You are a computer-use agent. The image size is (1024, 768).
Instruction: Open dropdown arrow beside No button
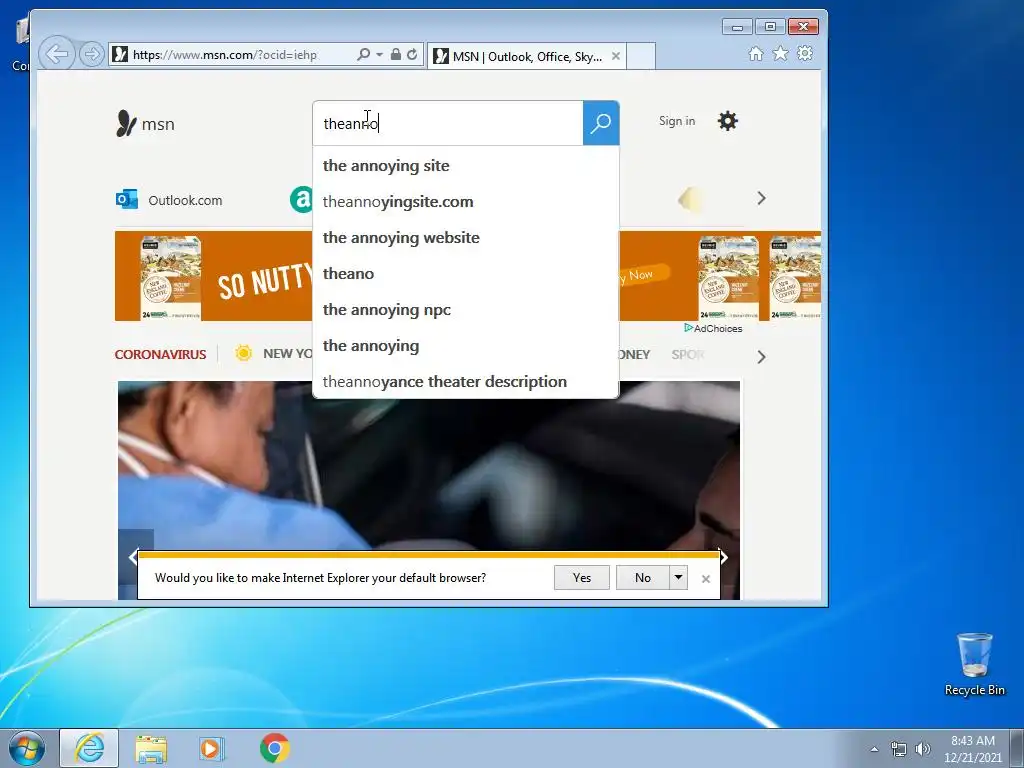[x=679, y=578]
